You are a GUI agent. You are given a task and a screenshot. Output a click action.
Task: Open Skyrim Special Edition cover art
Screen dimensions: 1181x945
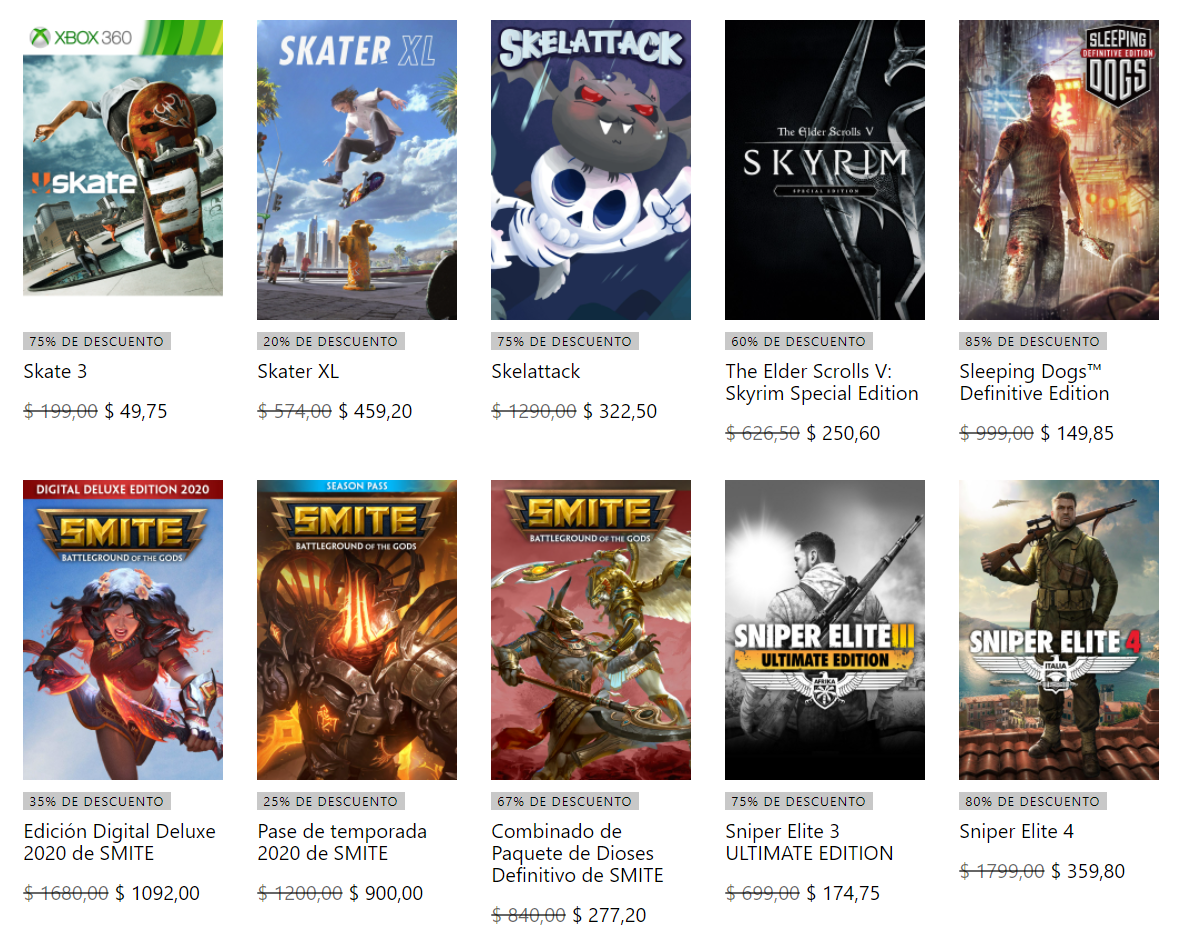pos(825,170)
